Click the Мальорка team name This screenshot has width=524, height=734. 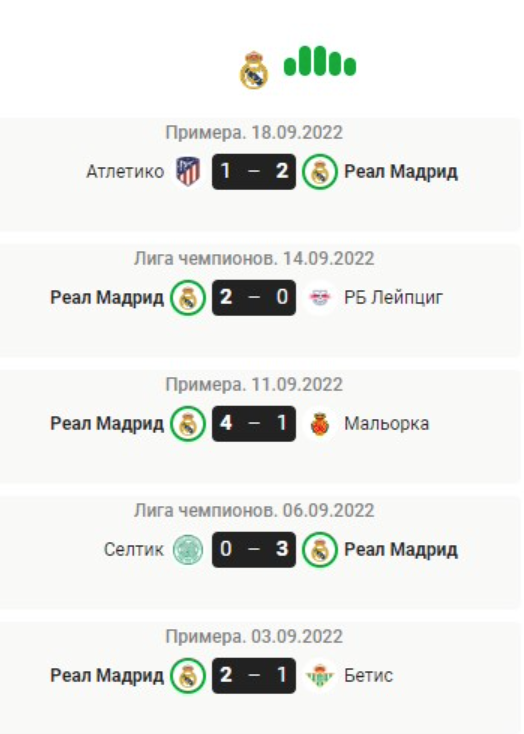click(386, 424)
